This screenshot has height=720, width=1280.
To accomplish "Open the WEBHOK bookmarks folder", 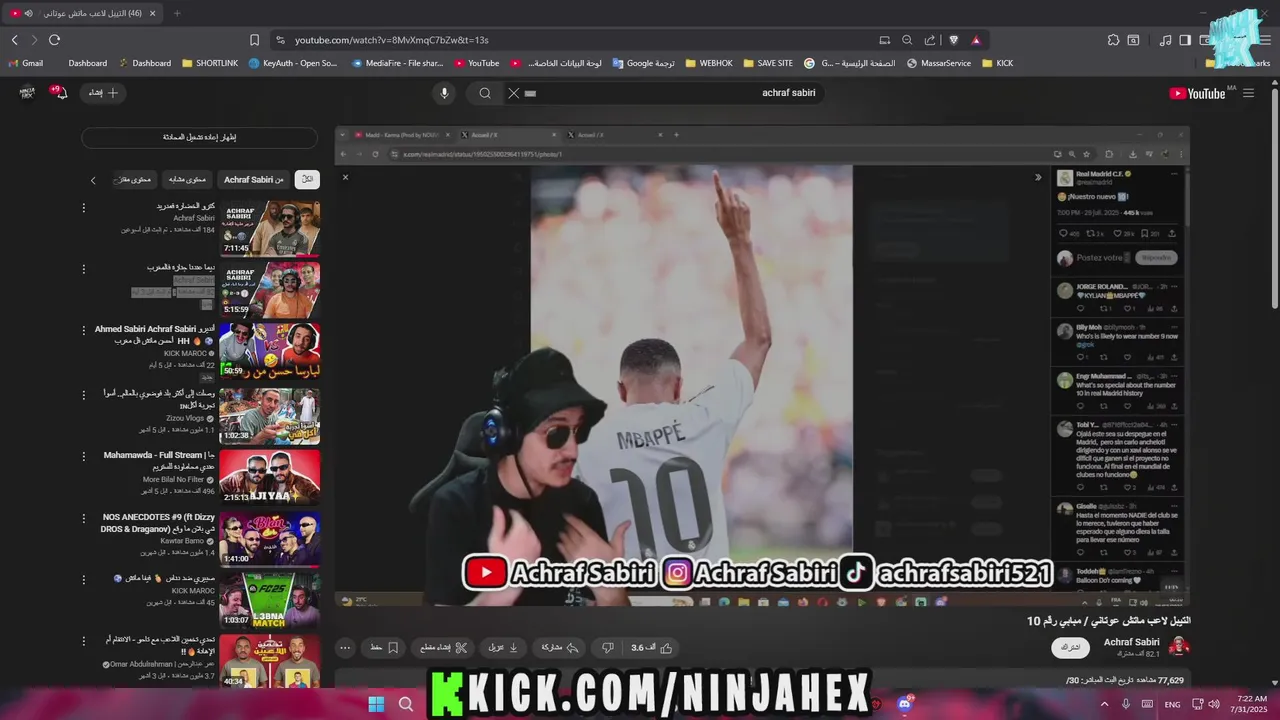I will 708,63.
